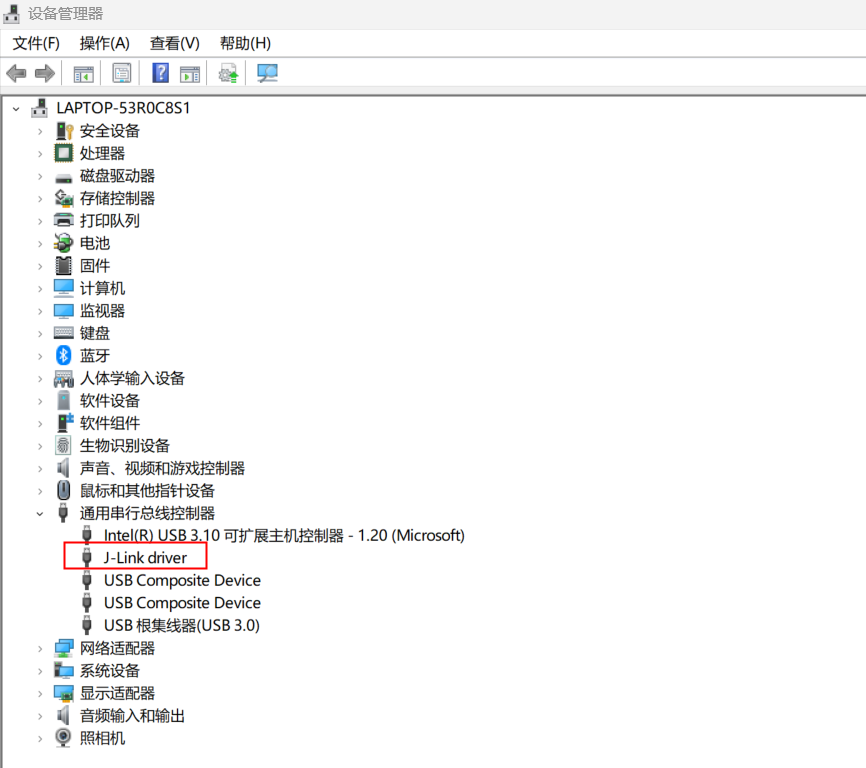Viewport: 866px width, 768px height.
Task: Select the first USB Composite Device entry
Action: 182,580
